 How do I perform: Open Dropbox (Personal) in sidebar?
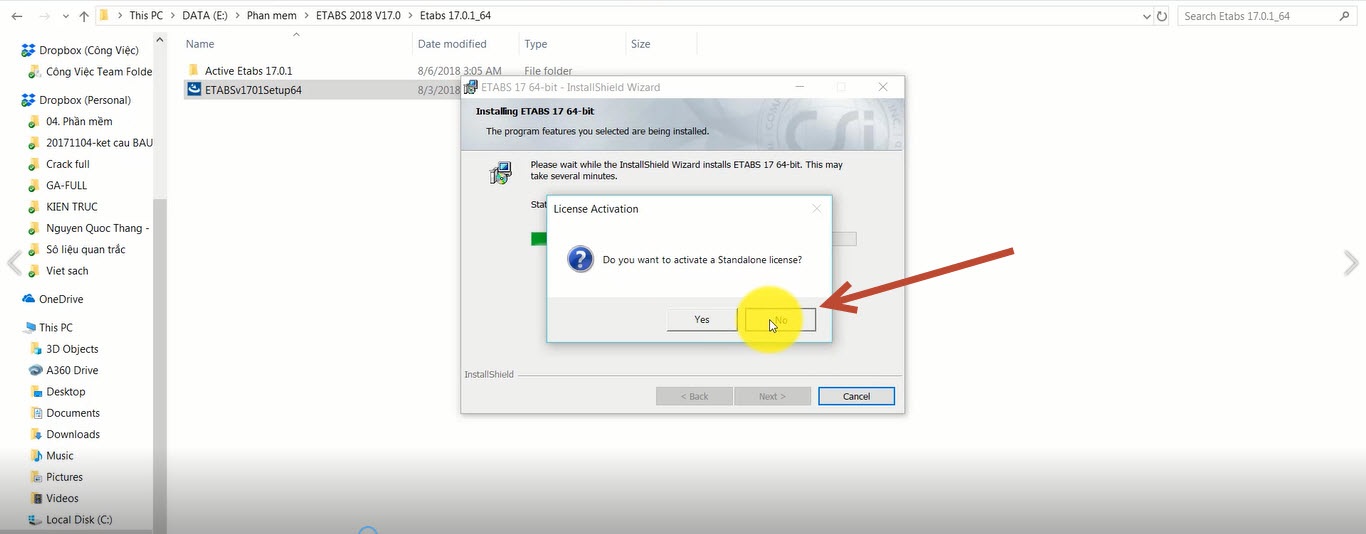pyautogui.click(x=85, y=100)
